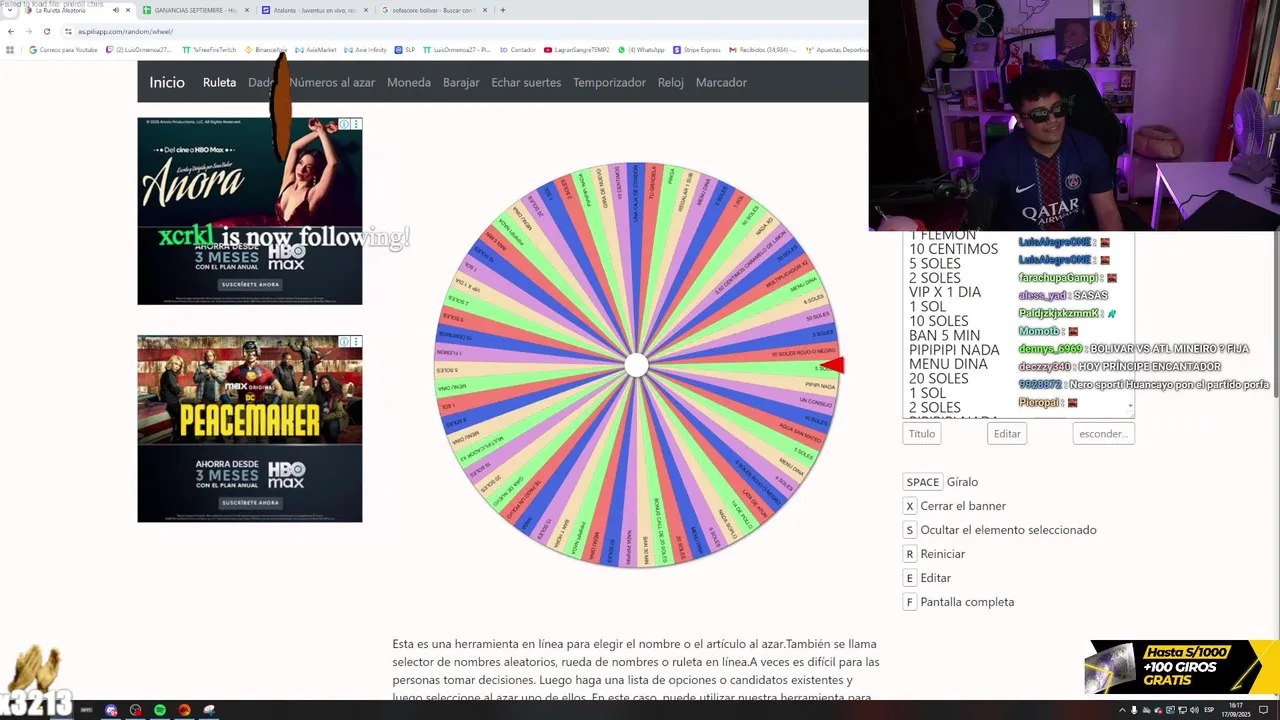Open the Contador bookmark
The width and height of the screenshot is (1280, 720).
point(518,50)
